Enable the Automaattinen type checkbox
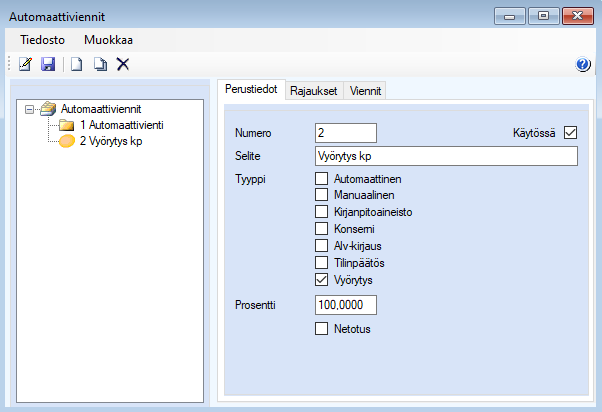 [321, 179]
